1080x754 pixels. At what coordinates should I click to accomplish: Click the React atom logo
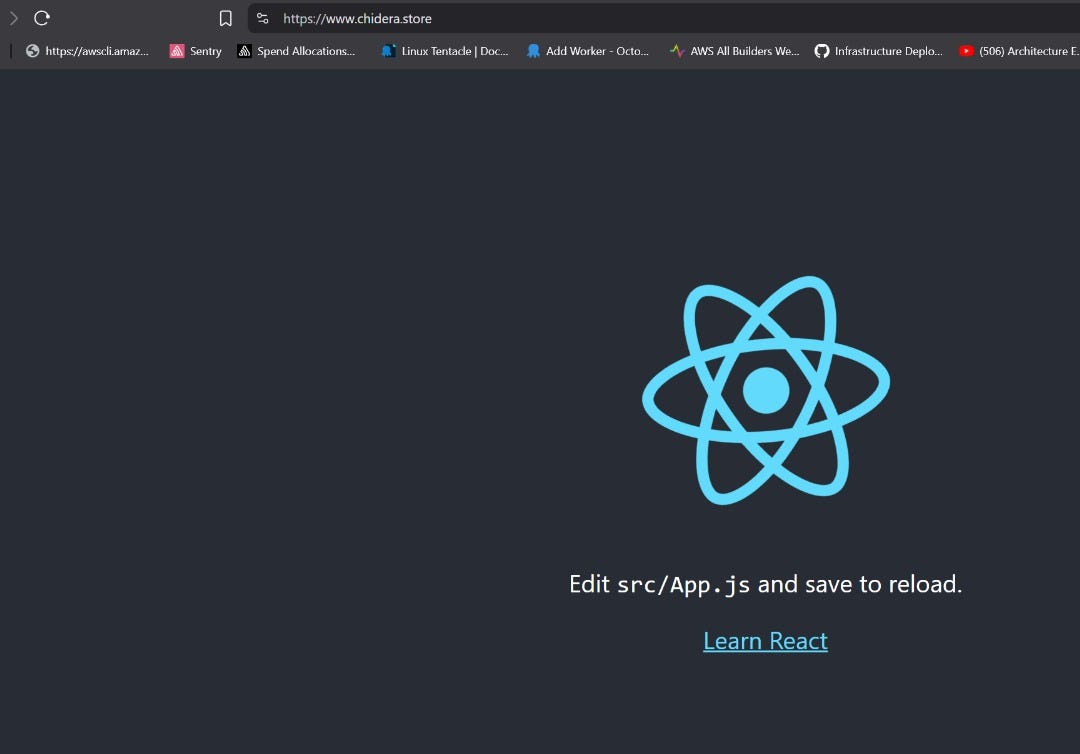tap(766, 390)
